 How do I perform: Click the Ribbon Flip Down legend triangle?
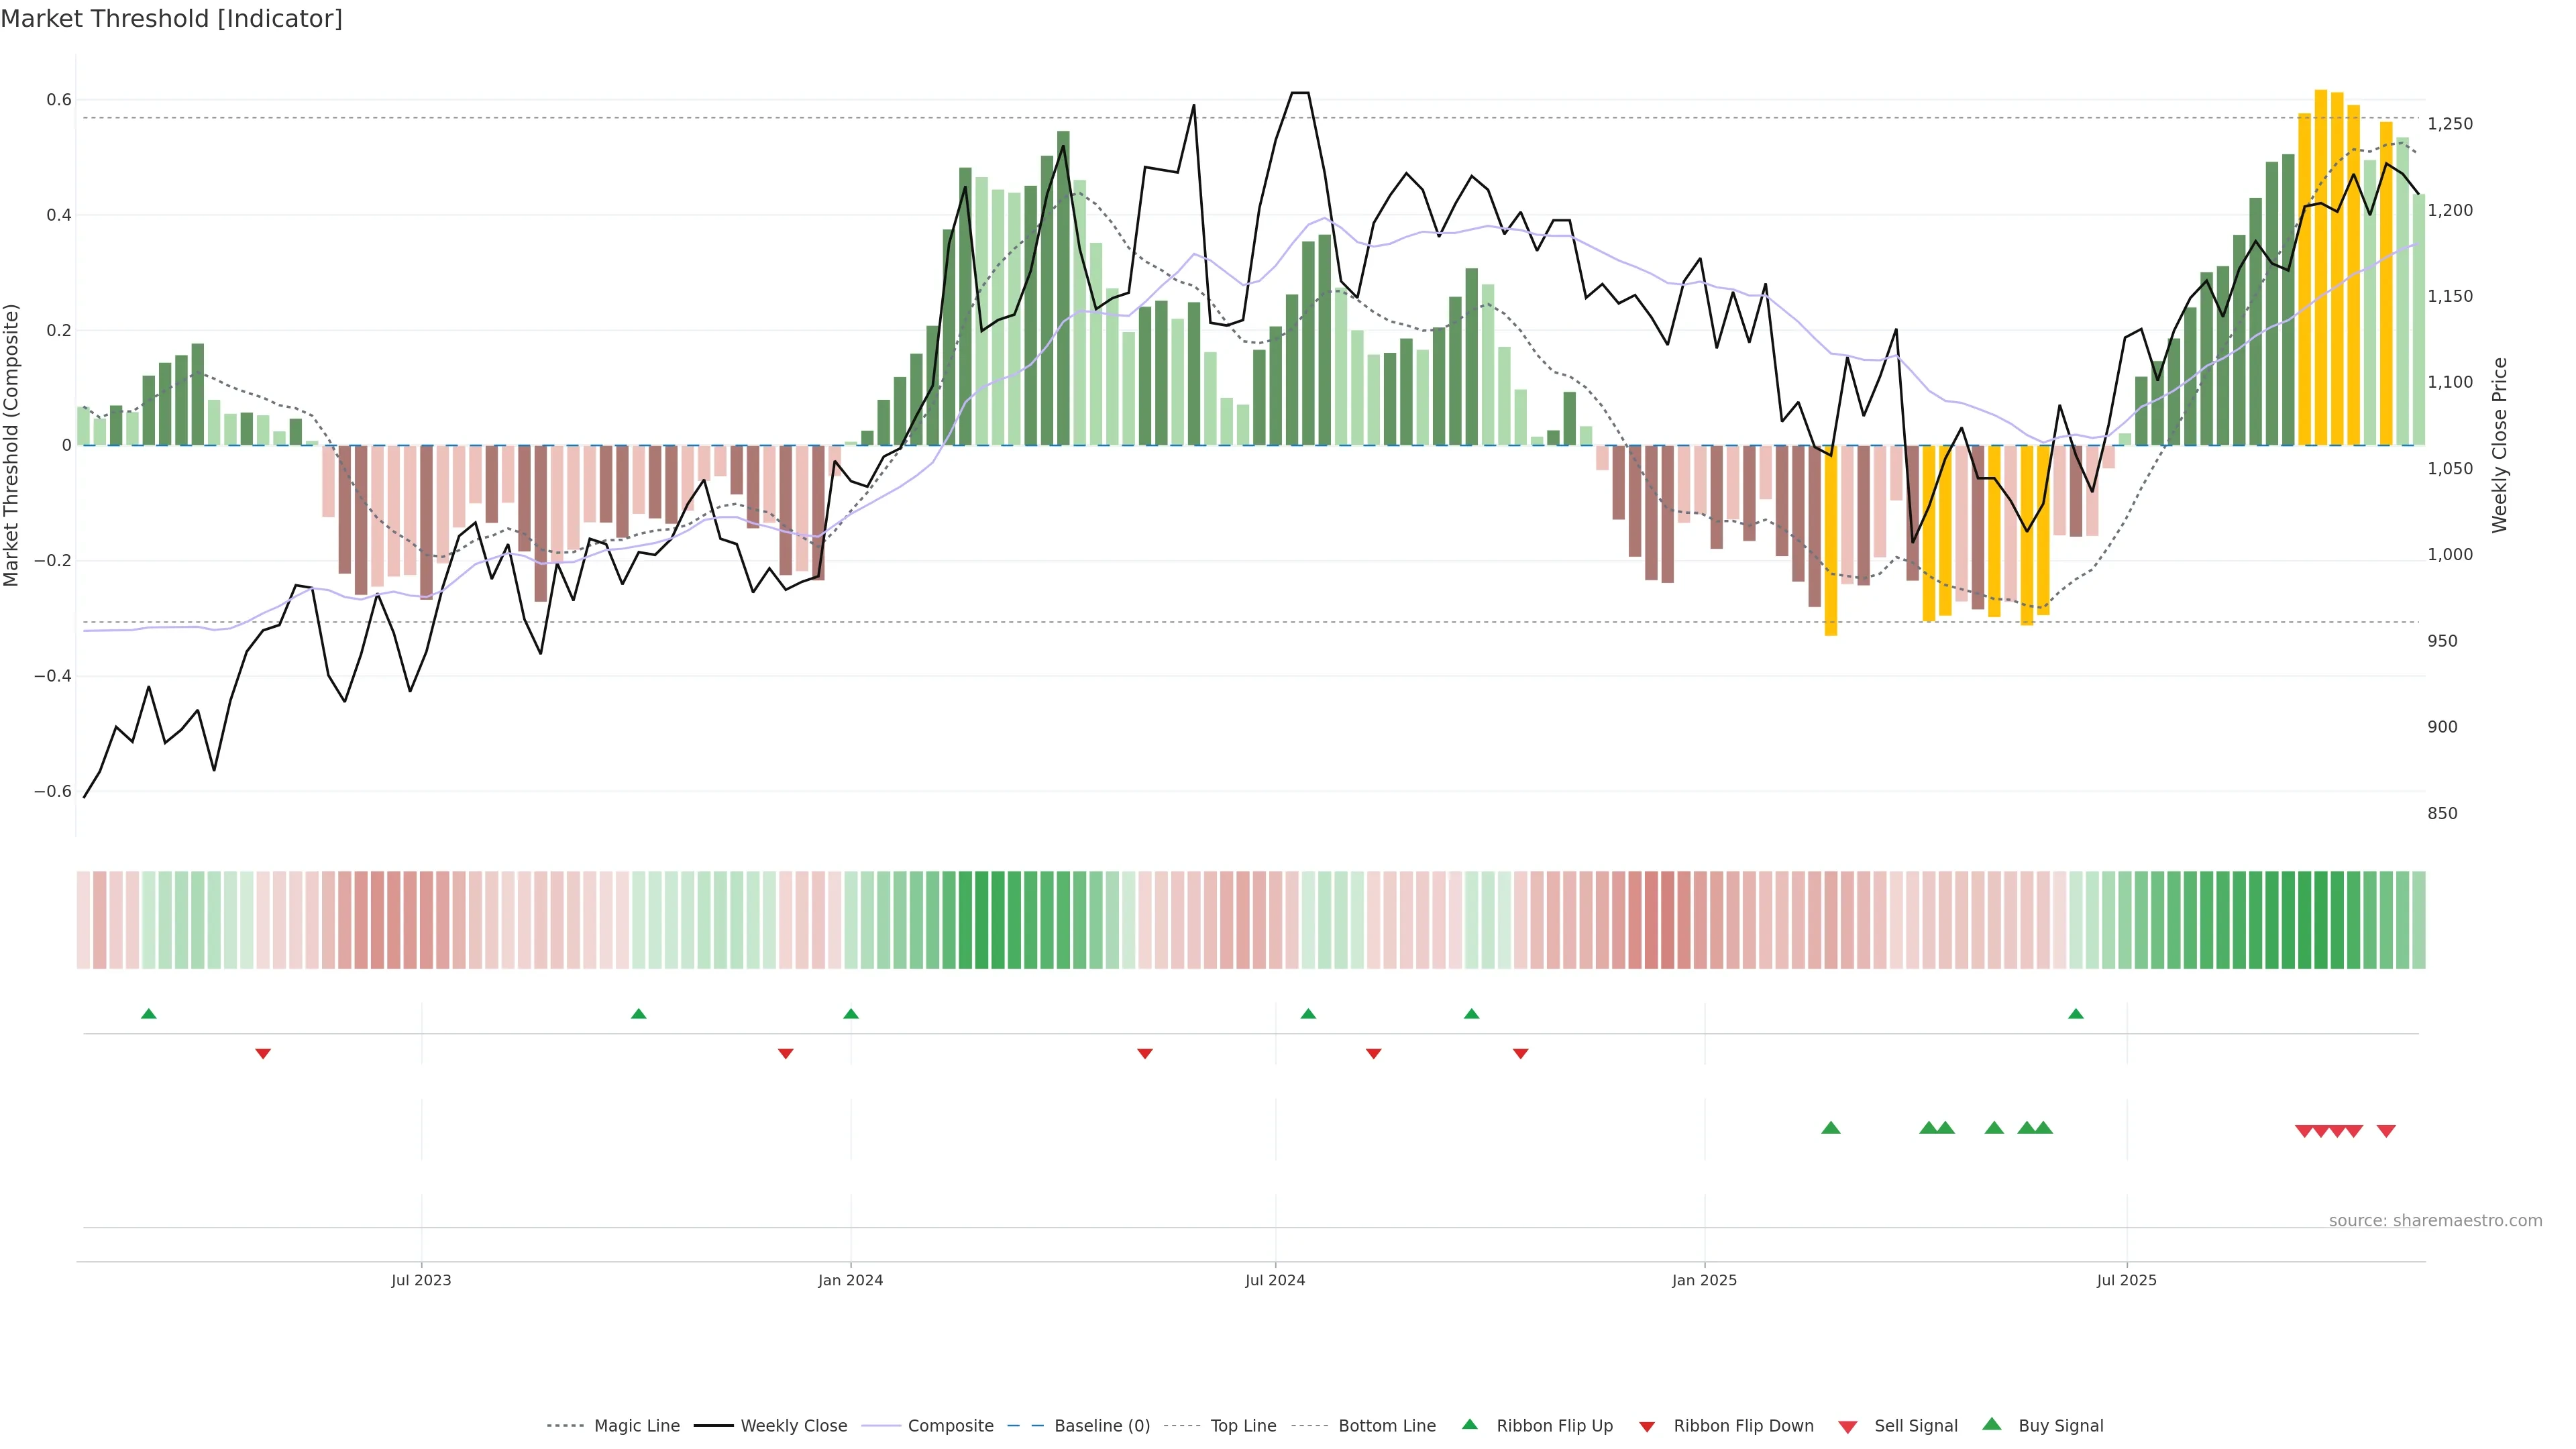click(1647, 1427)
